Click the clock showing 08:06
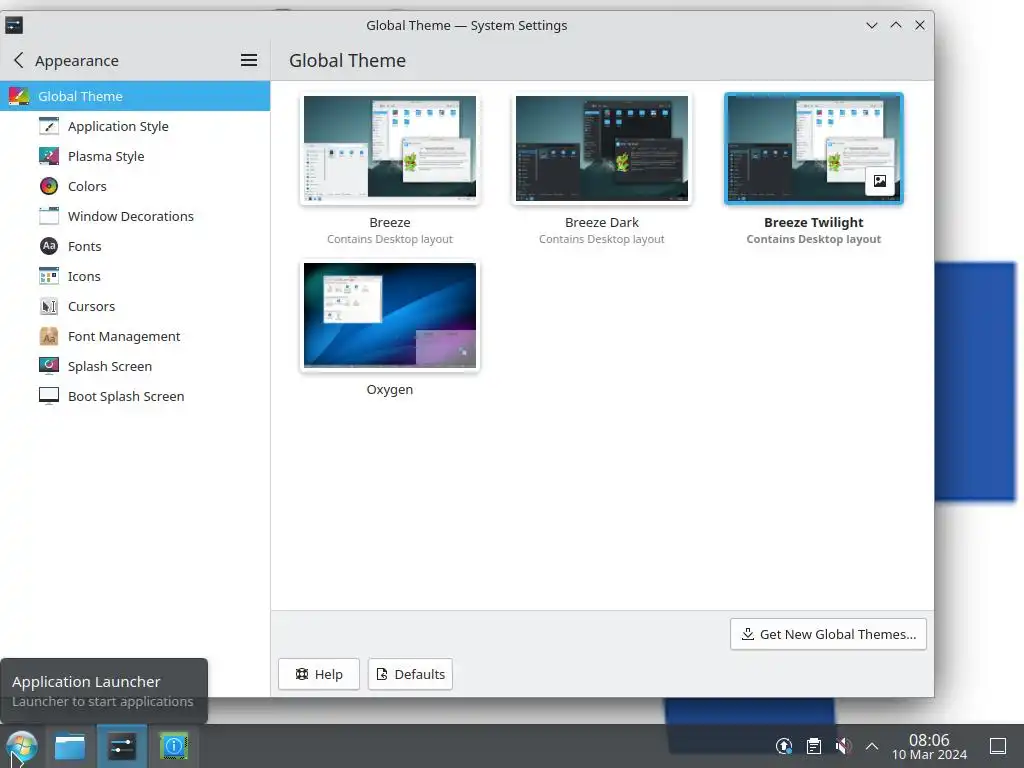This screenshot has width=1024, height=768. 929,739
